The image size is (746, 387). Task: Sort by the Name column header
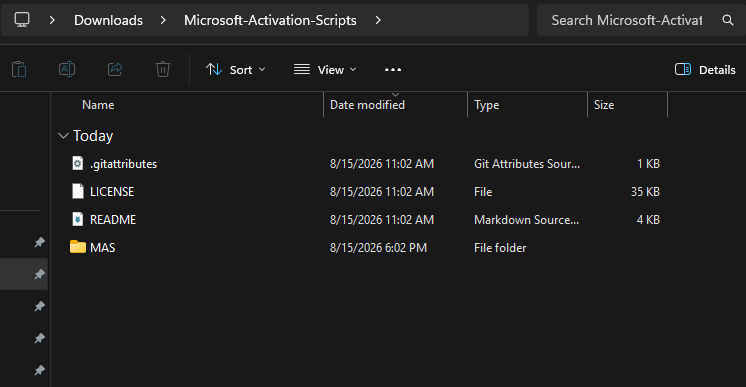click(x=98, y=105)
